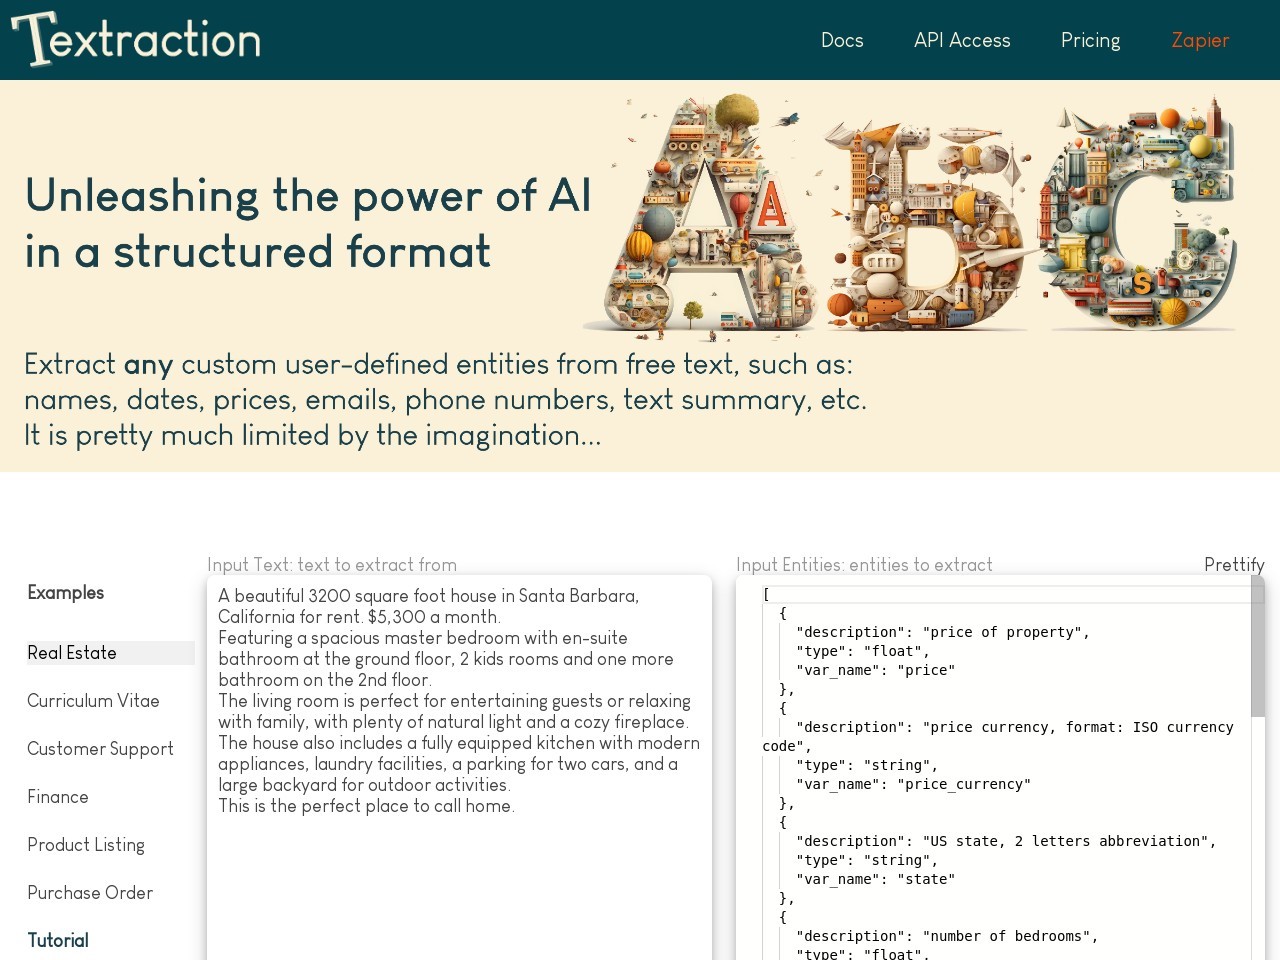Open the Tutorial section

(58, 941)
